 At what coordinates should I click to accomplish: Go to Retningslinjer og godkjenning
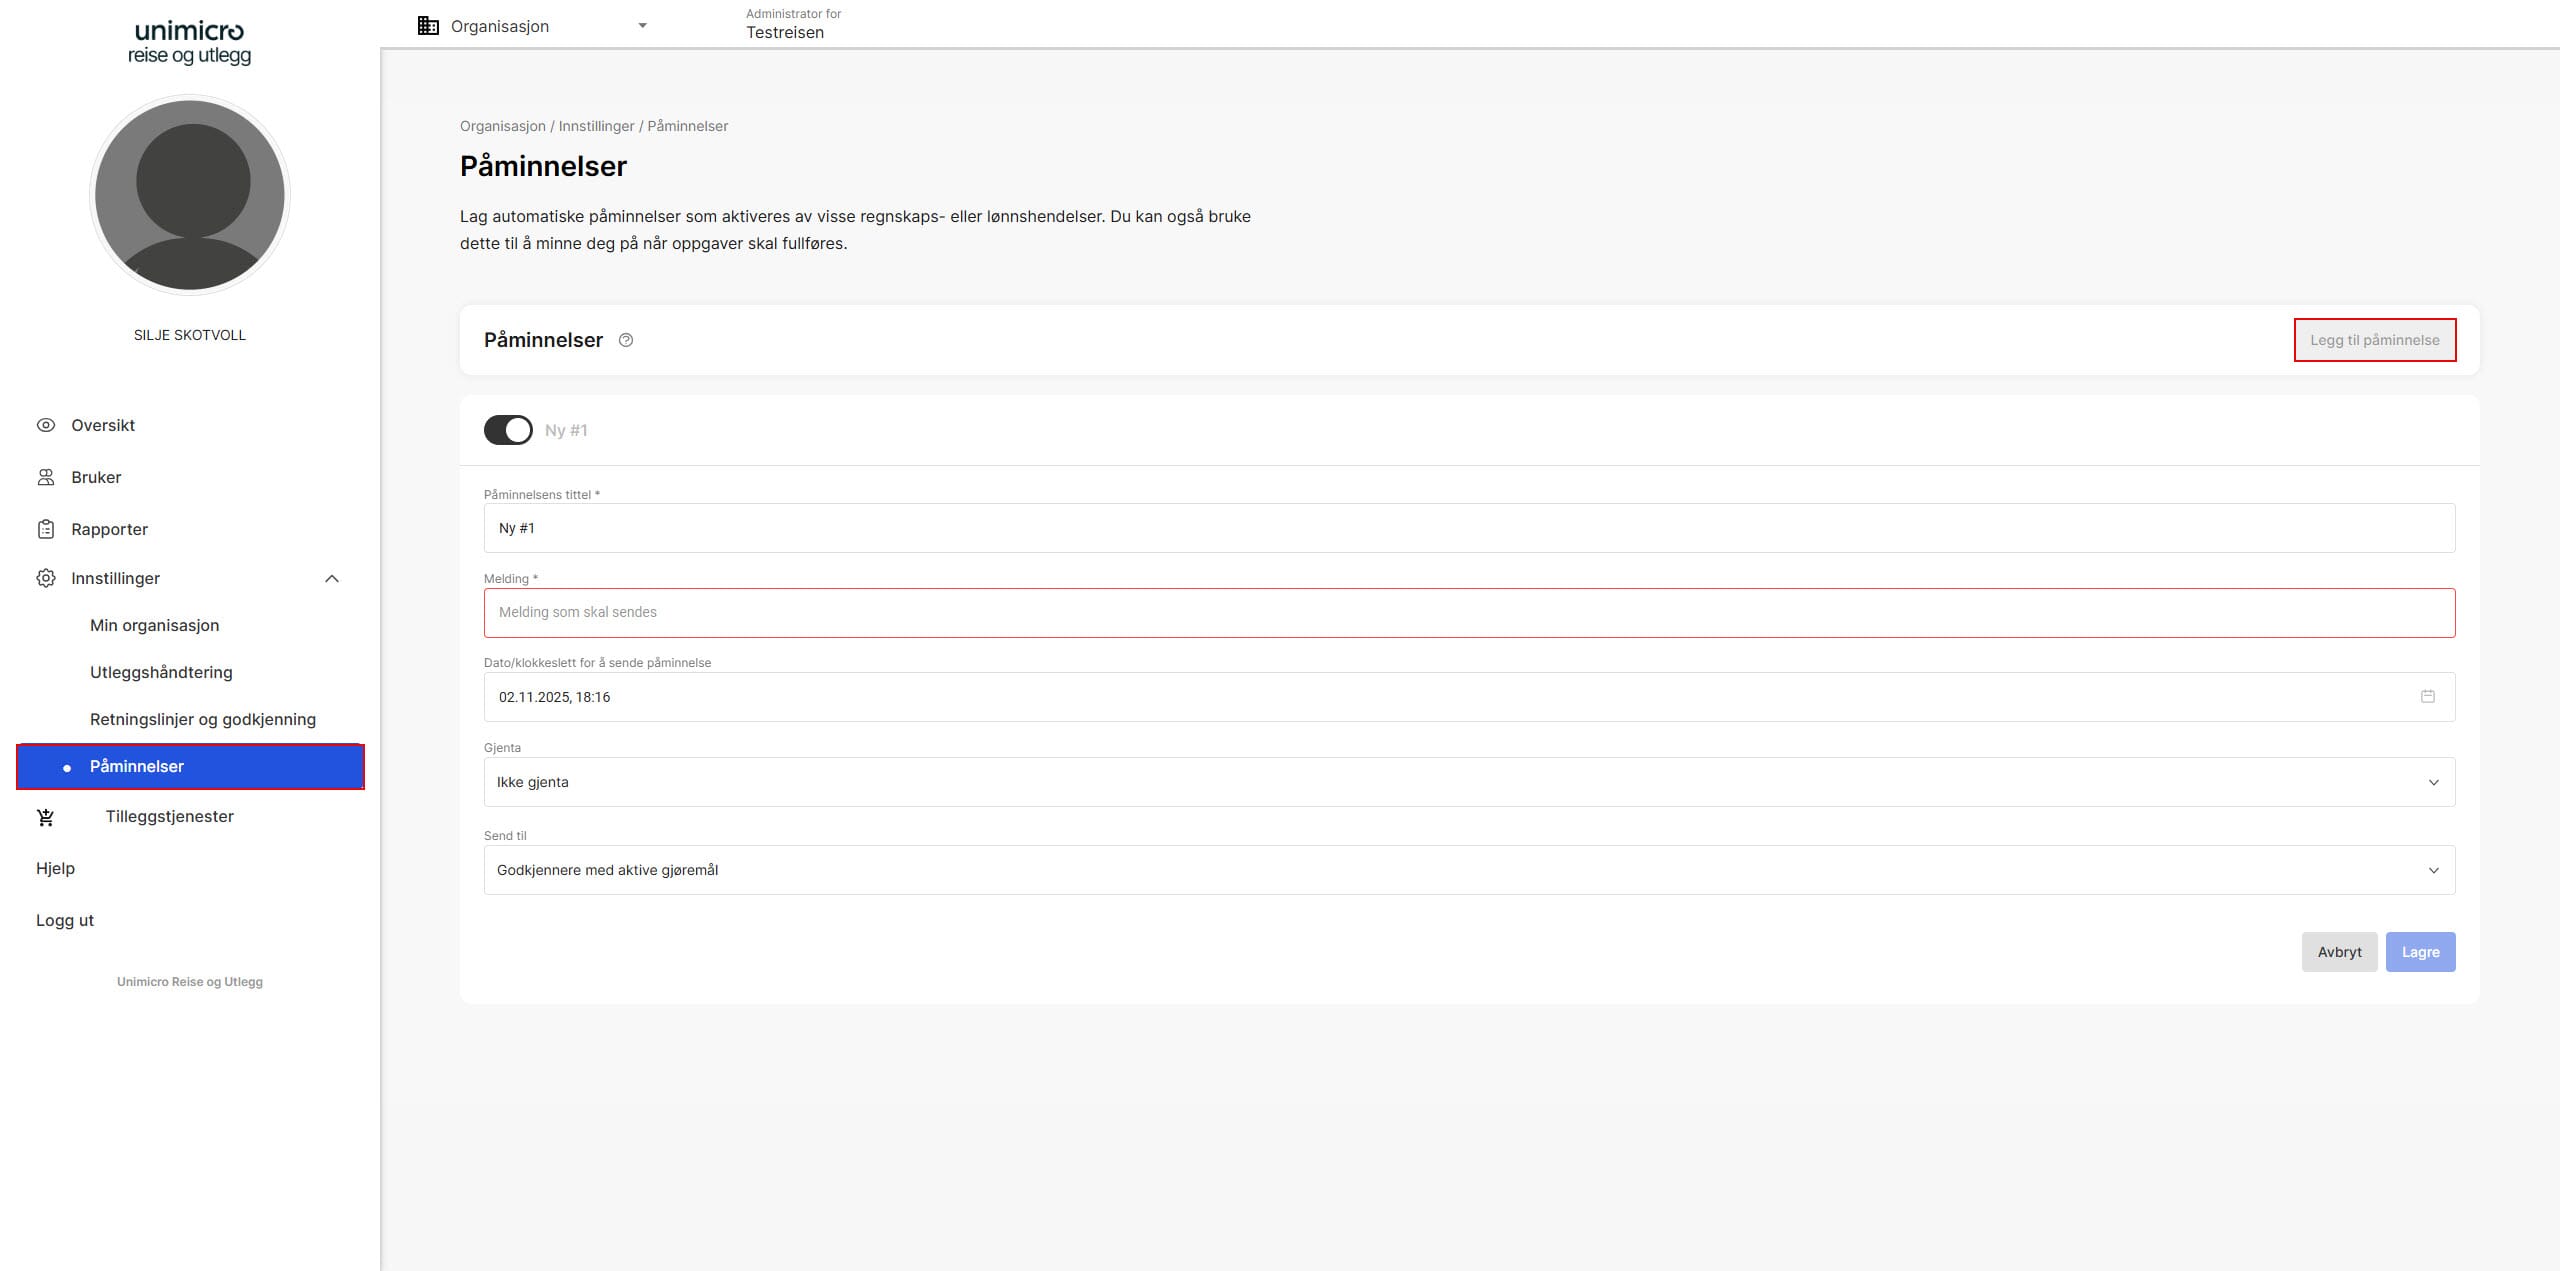tap(203, 719)
